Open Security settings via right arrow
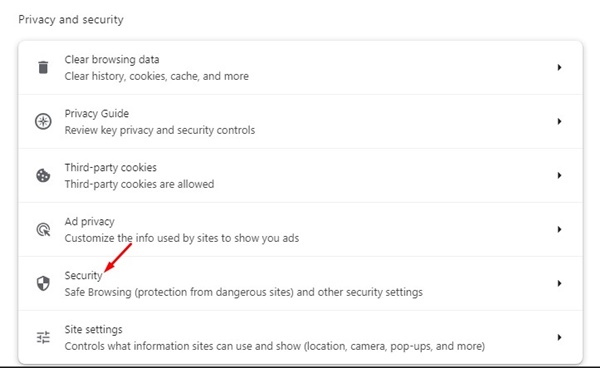The width and height of the screenshot is (600, 368). (559, 283)
